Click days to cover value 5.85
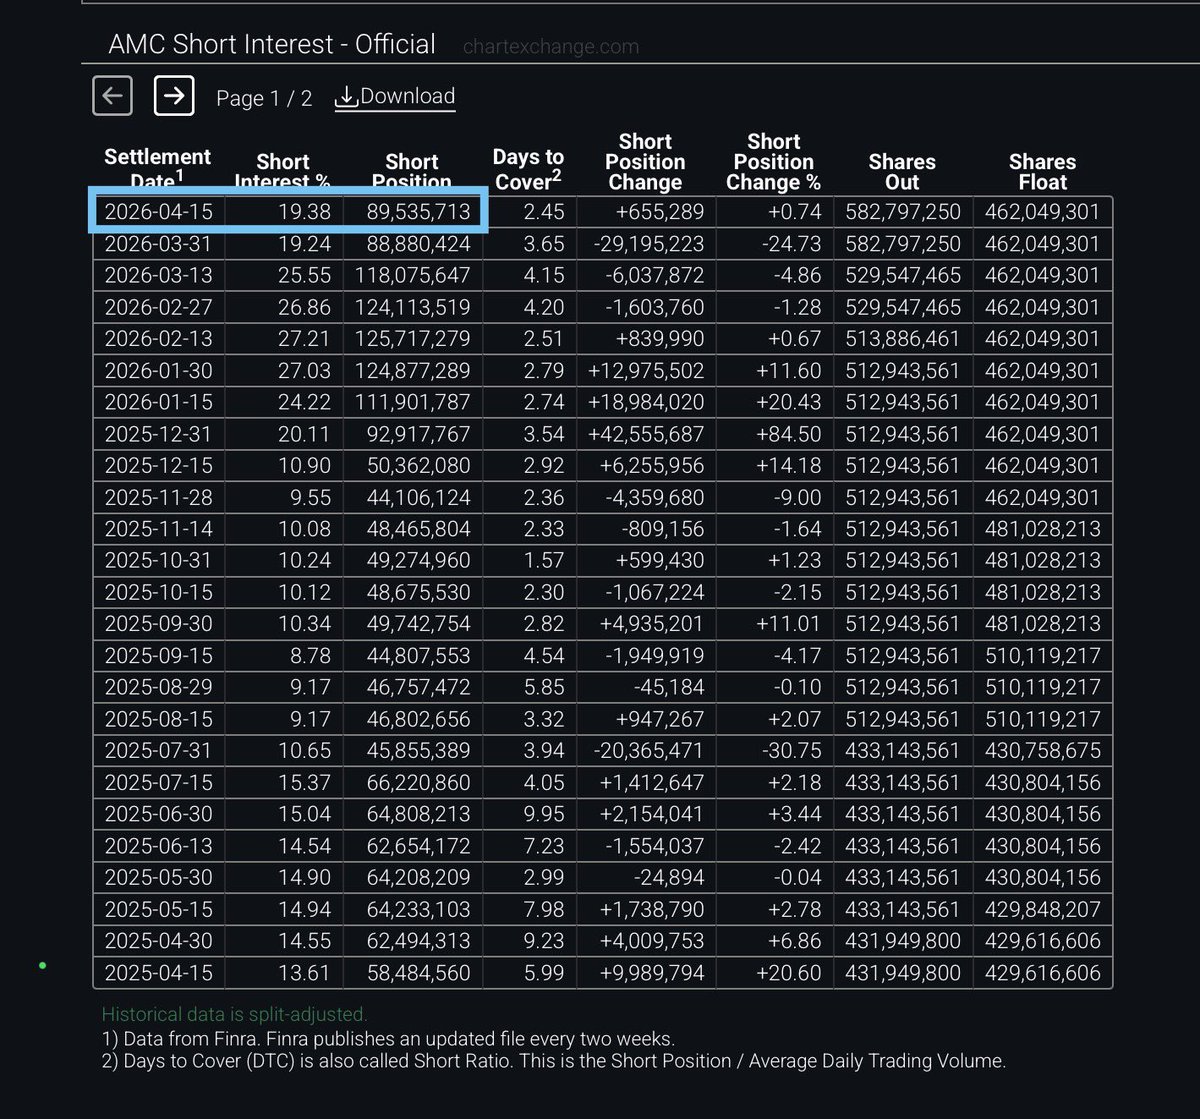This screenshot has height=1119, width=1200. tap(543, 687)
